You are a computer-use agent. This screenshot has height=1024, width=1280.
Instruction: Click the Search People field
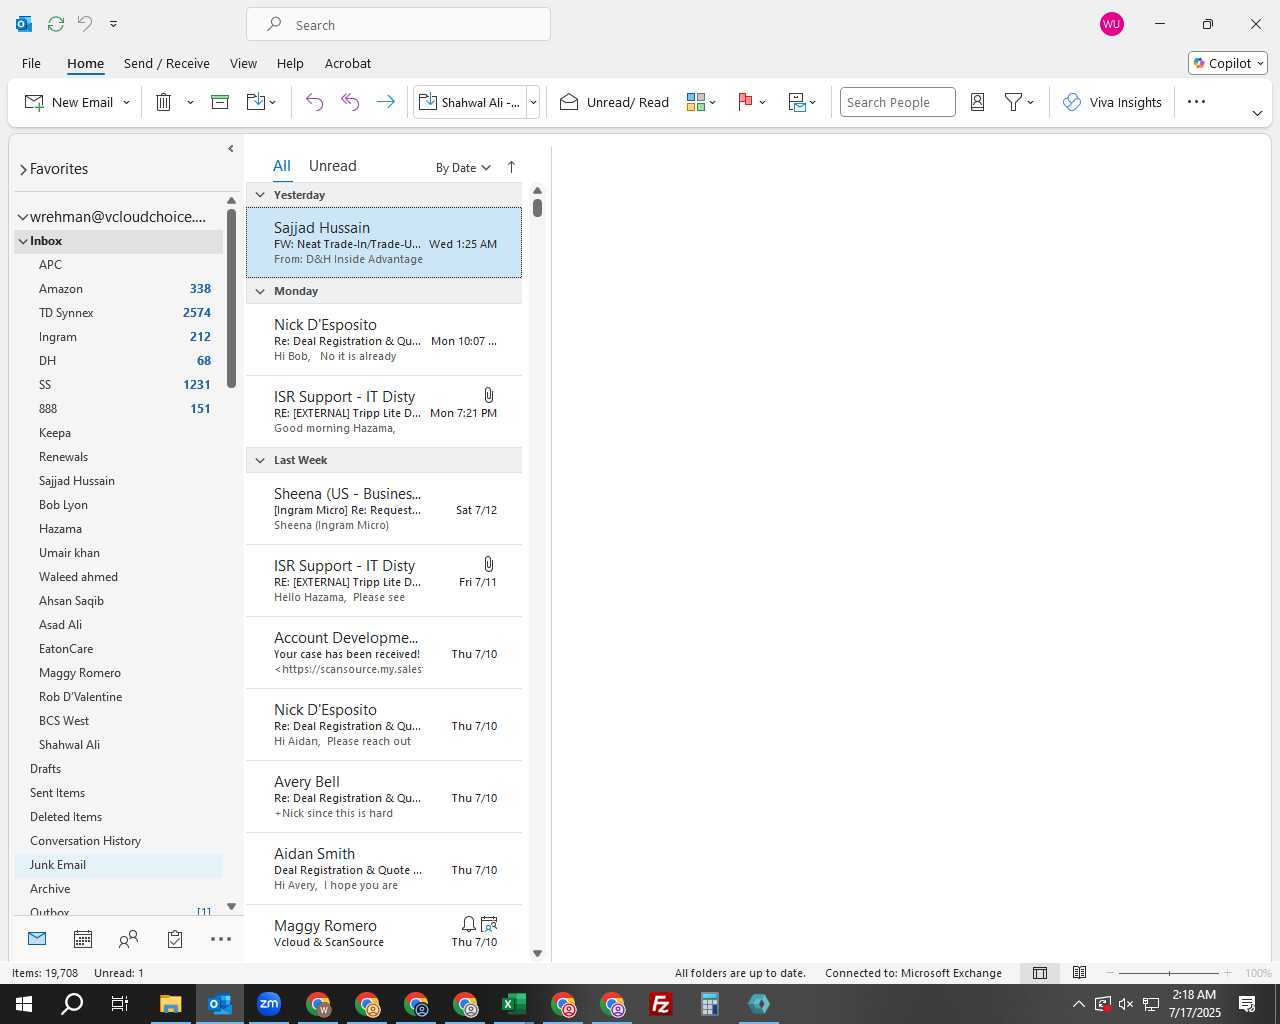tap(897, 102)
